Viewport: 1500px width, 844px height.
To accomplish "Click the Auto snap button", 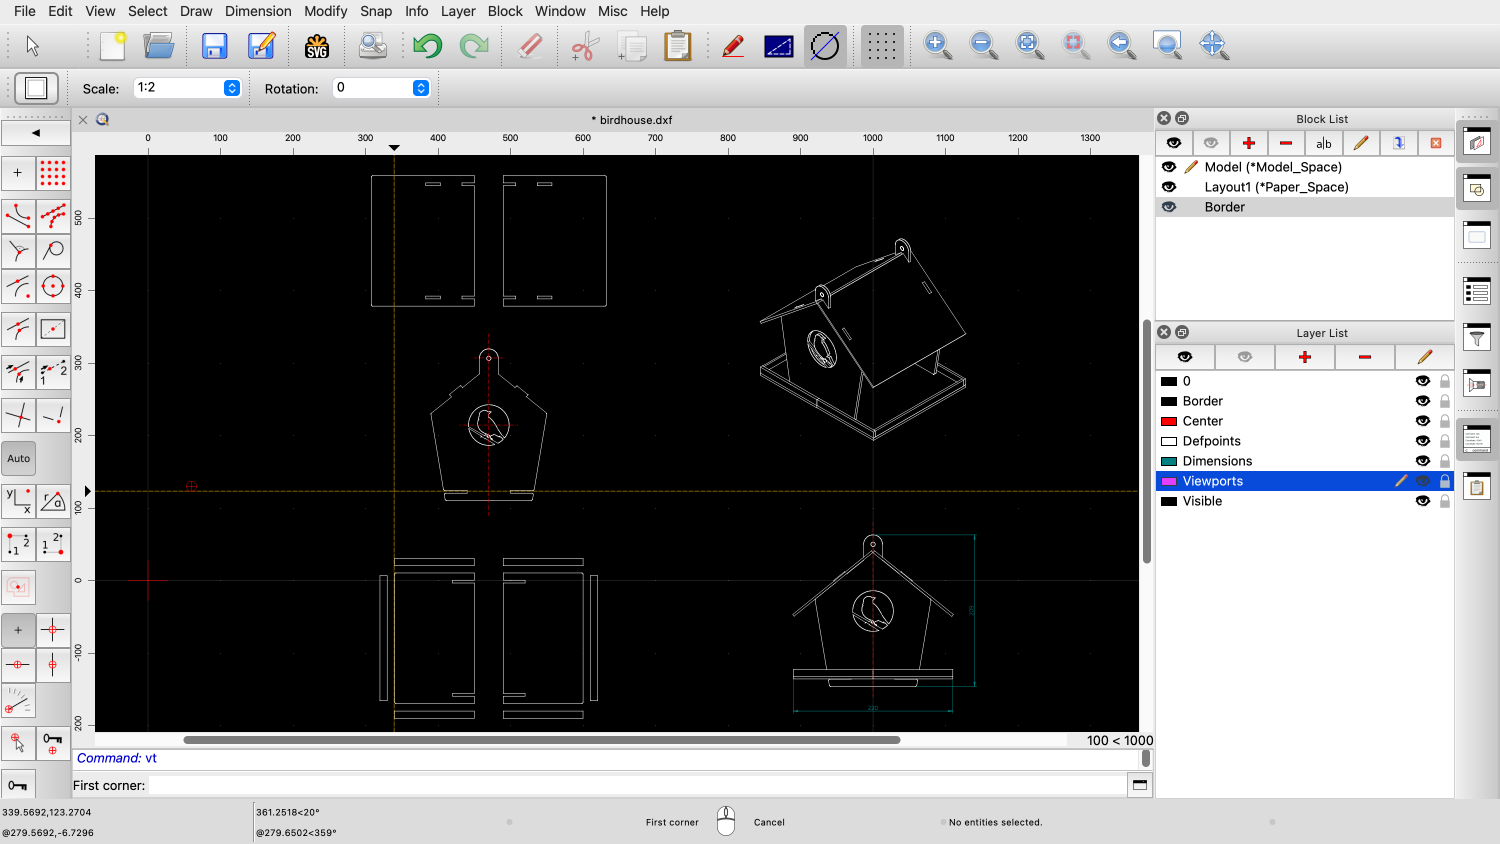I will [19, 459].
